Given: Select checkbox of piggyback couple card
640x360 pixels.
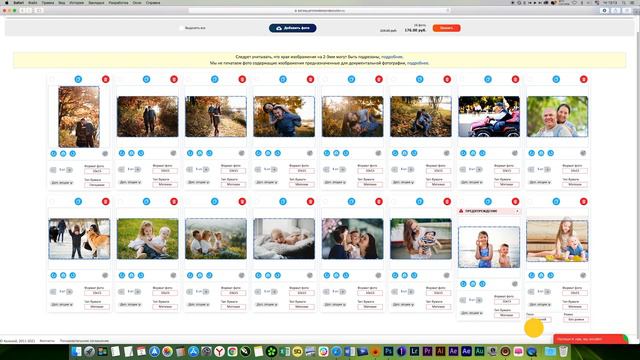Looking at the screenshot, I should coord(257,79).
